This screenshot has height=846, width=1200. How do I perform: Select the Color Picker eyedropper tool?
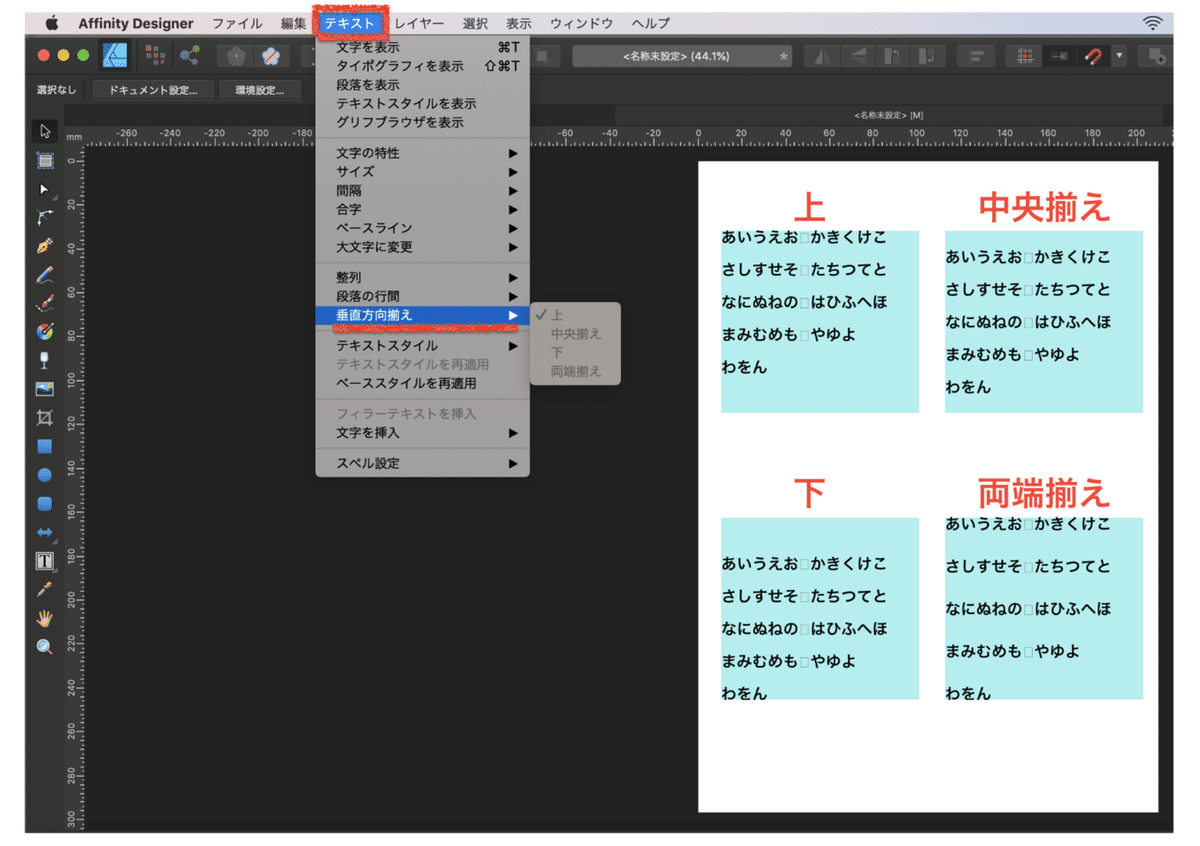[45, 589]
